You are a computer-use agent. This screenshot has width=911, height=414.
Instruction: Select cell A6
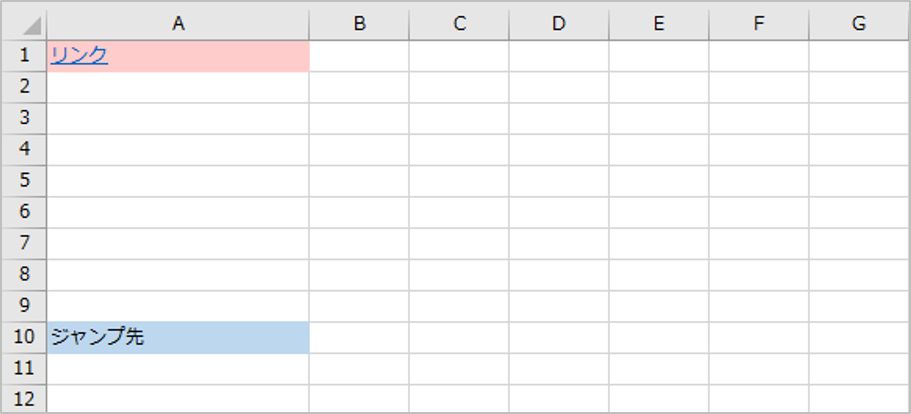coord(178,212)
